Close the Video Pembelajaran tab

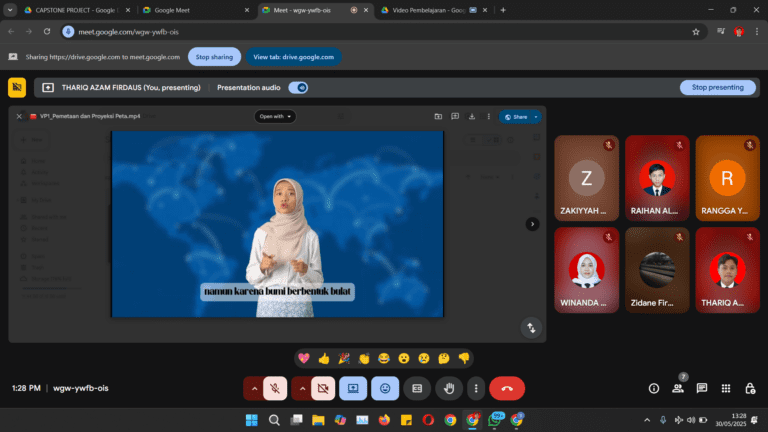(x=485, y=10)
